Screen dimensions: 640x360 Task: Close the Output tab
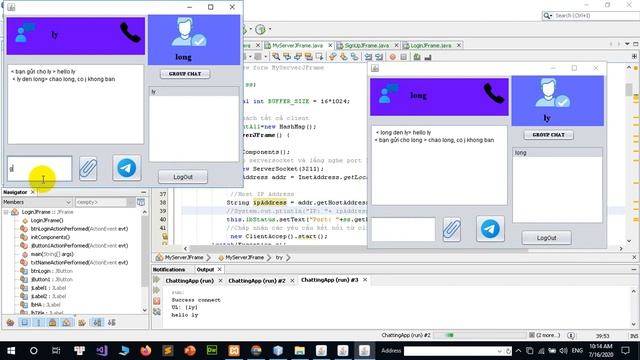click(220, 269)
